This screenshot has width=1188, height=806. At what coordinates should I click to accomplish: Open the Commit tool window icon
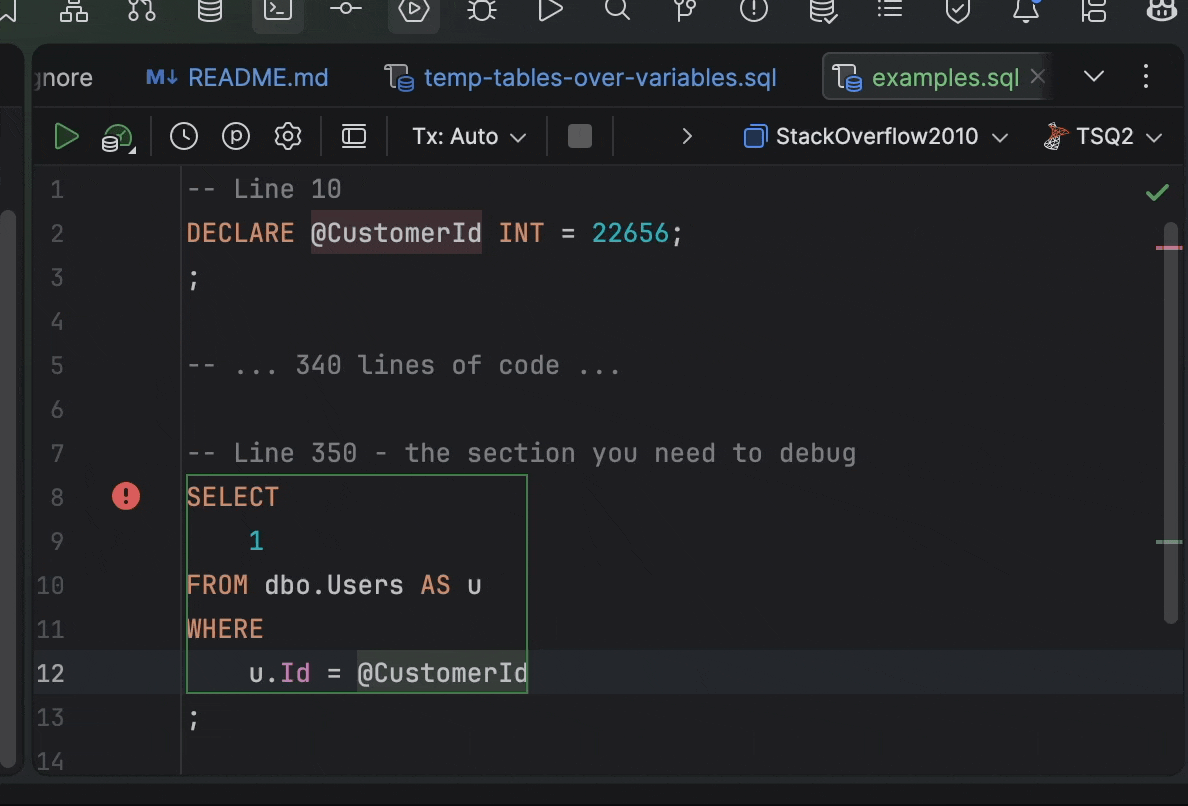point(345,9)
